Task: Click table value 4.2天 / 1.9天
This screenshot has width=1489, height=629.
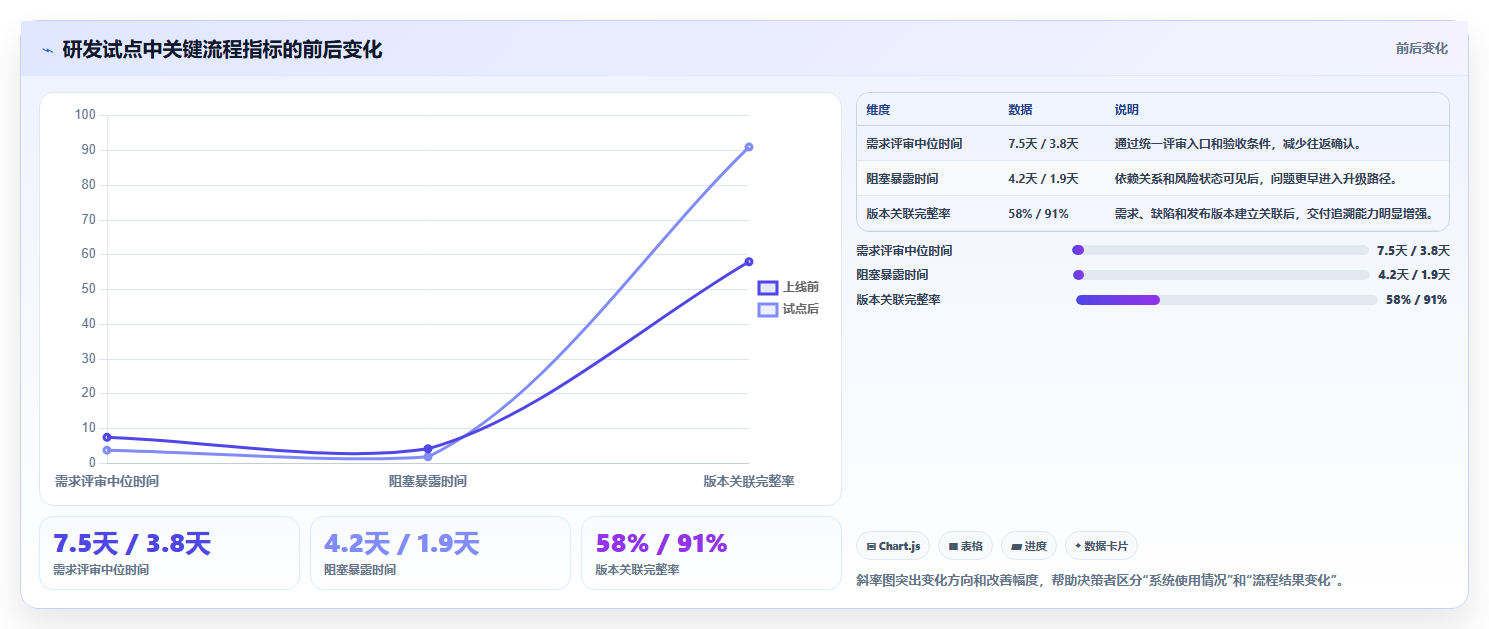Action: pyautogui.click(x=1043, y=179)
